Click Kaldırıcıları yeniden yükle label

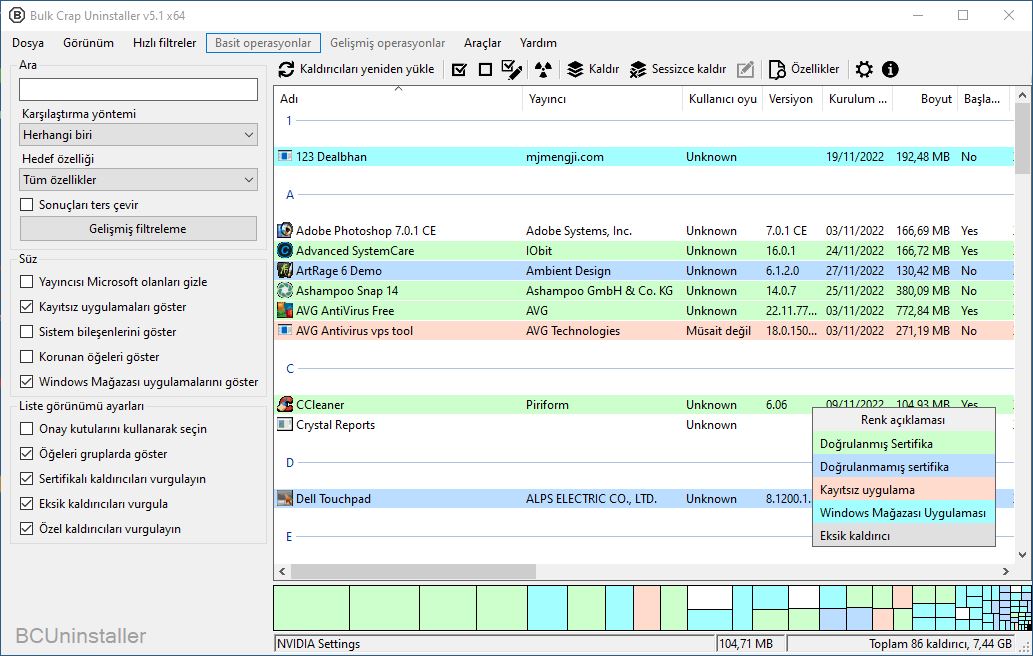click(367, 69)
